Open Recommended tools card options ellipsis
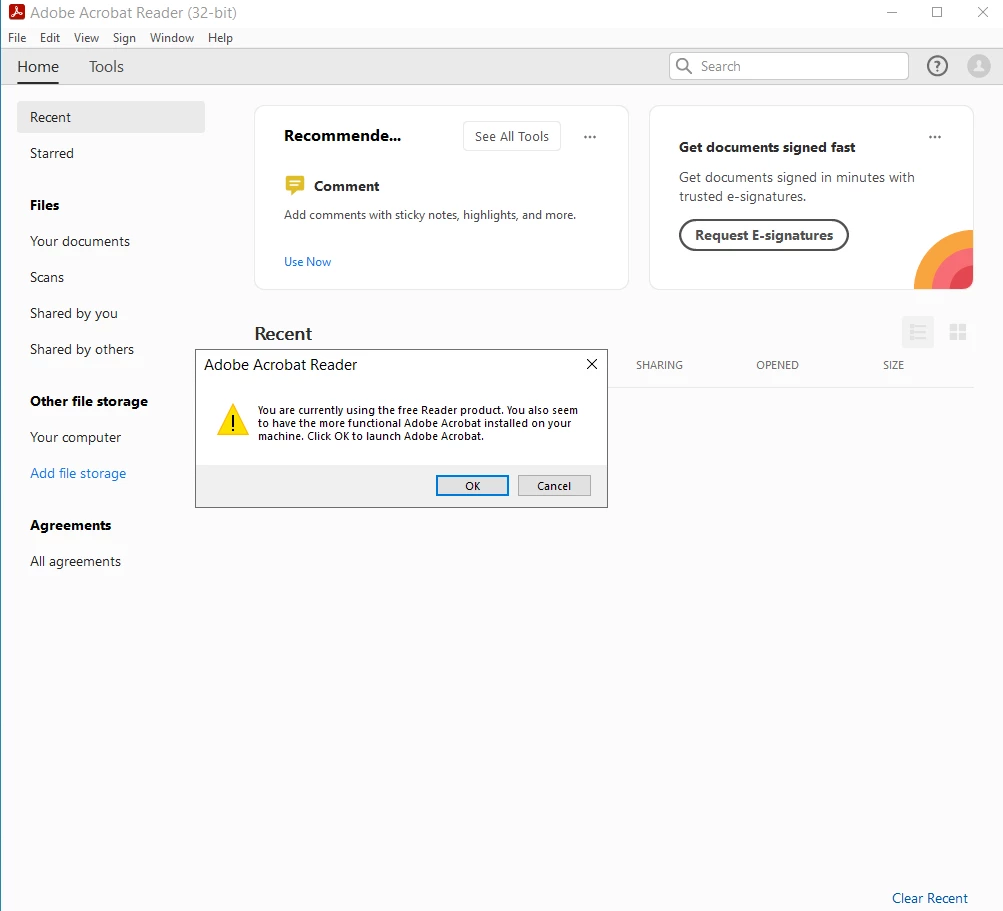Viewport: 1003px width, 911px height. coord(590,137)
